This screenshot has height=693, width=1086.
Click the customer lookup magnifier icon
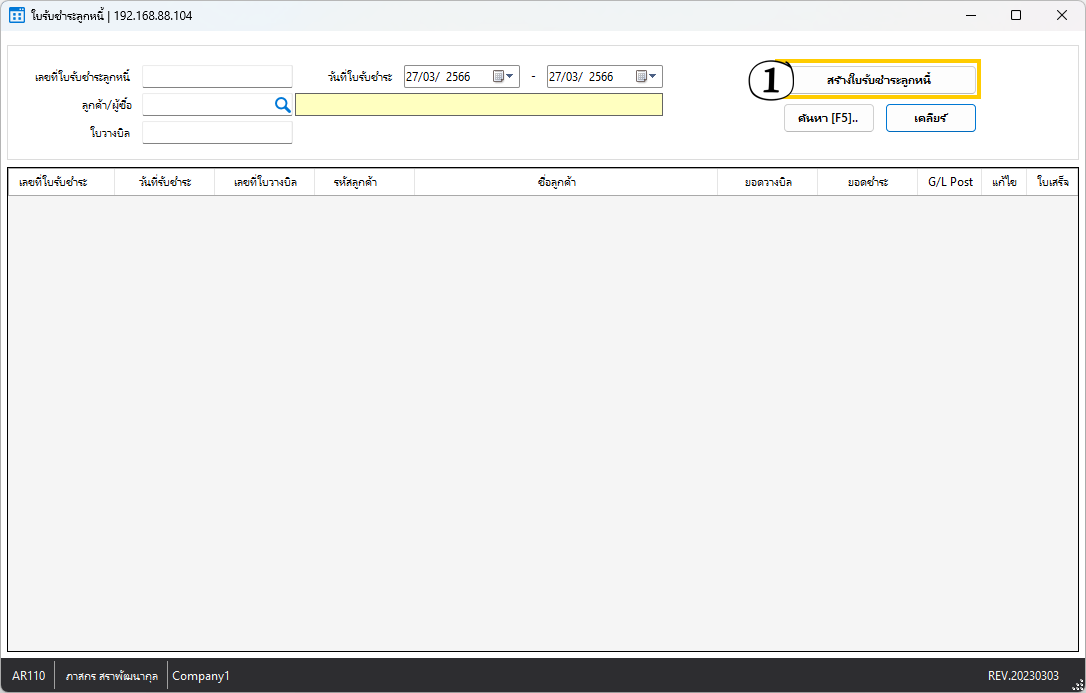282,104
